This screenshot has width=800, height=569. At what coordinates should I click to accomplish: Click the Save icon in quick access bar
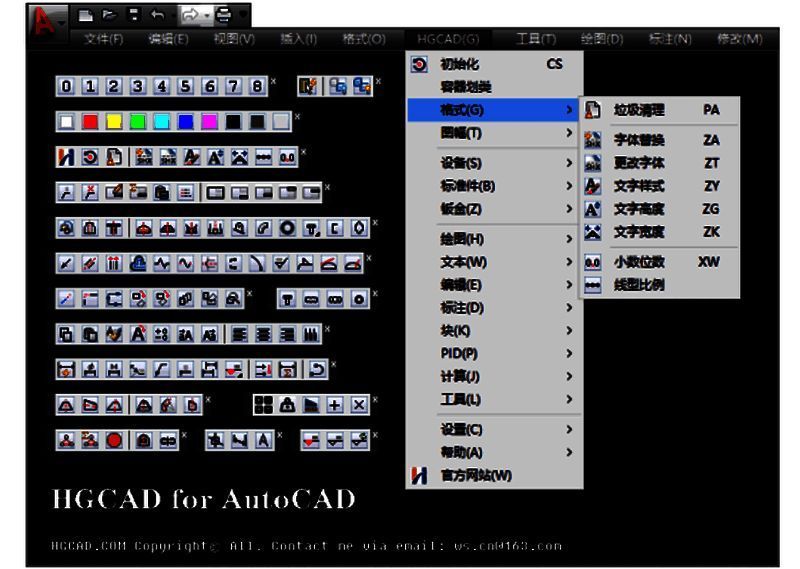pyautogui.click(x=133, y=15)
